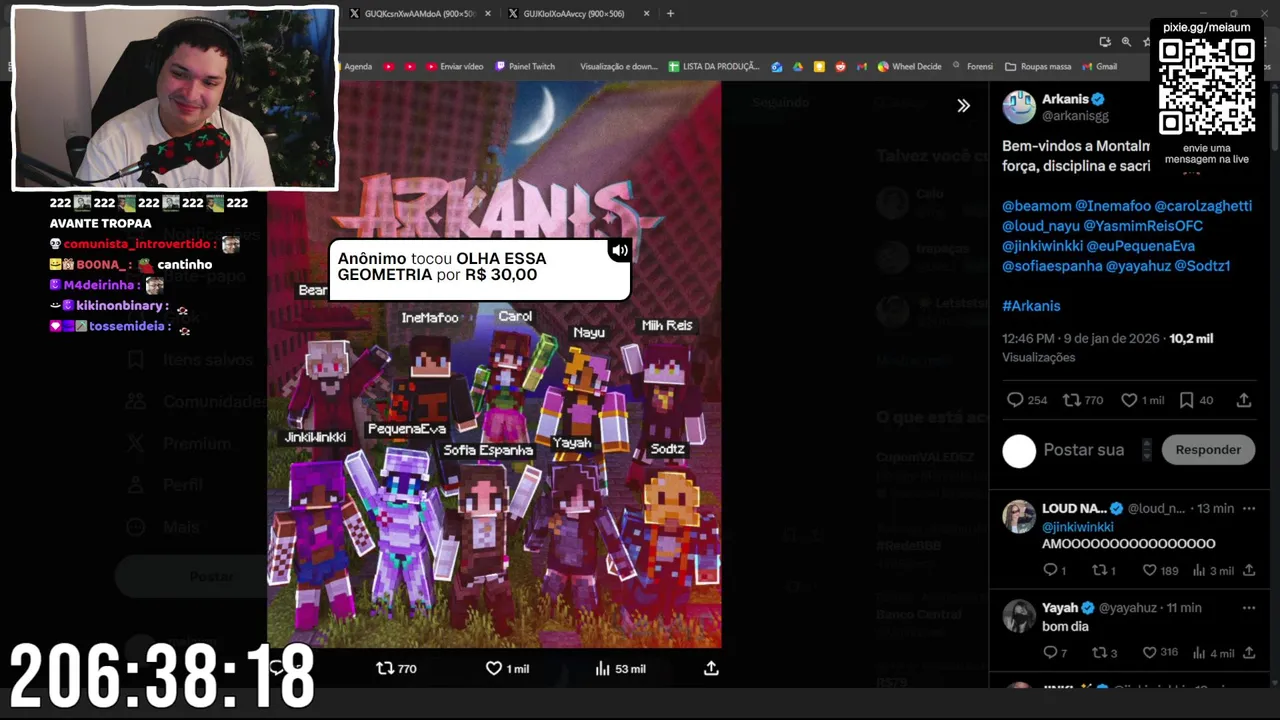Open Visualização e down... bookmark
This screenshot has height=720, width=1280.
point(618,67)
